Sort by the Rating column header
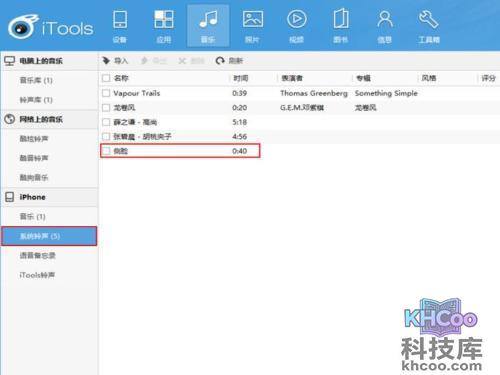Viewport: 500px width, 375px height. click(x=488, y=78)
